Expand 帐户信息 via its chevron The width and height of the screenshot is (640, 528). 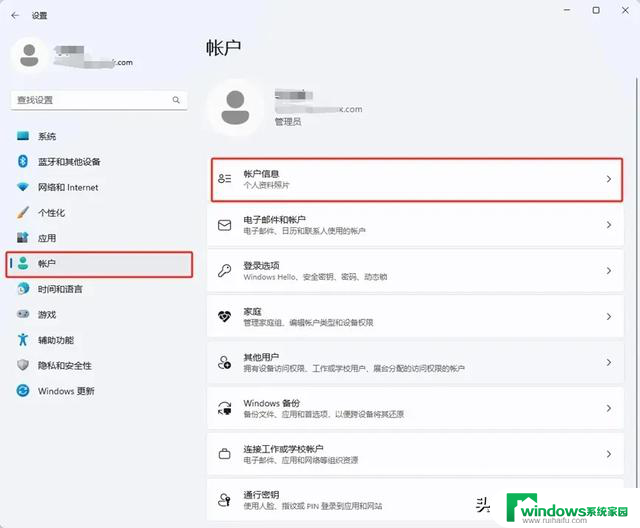(609, 179)
